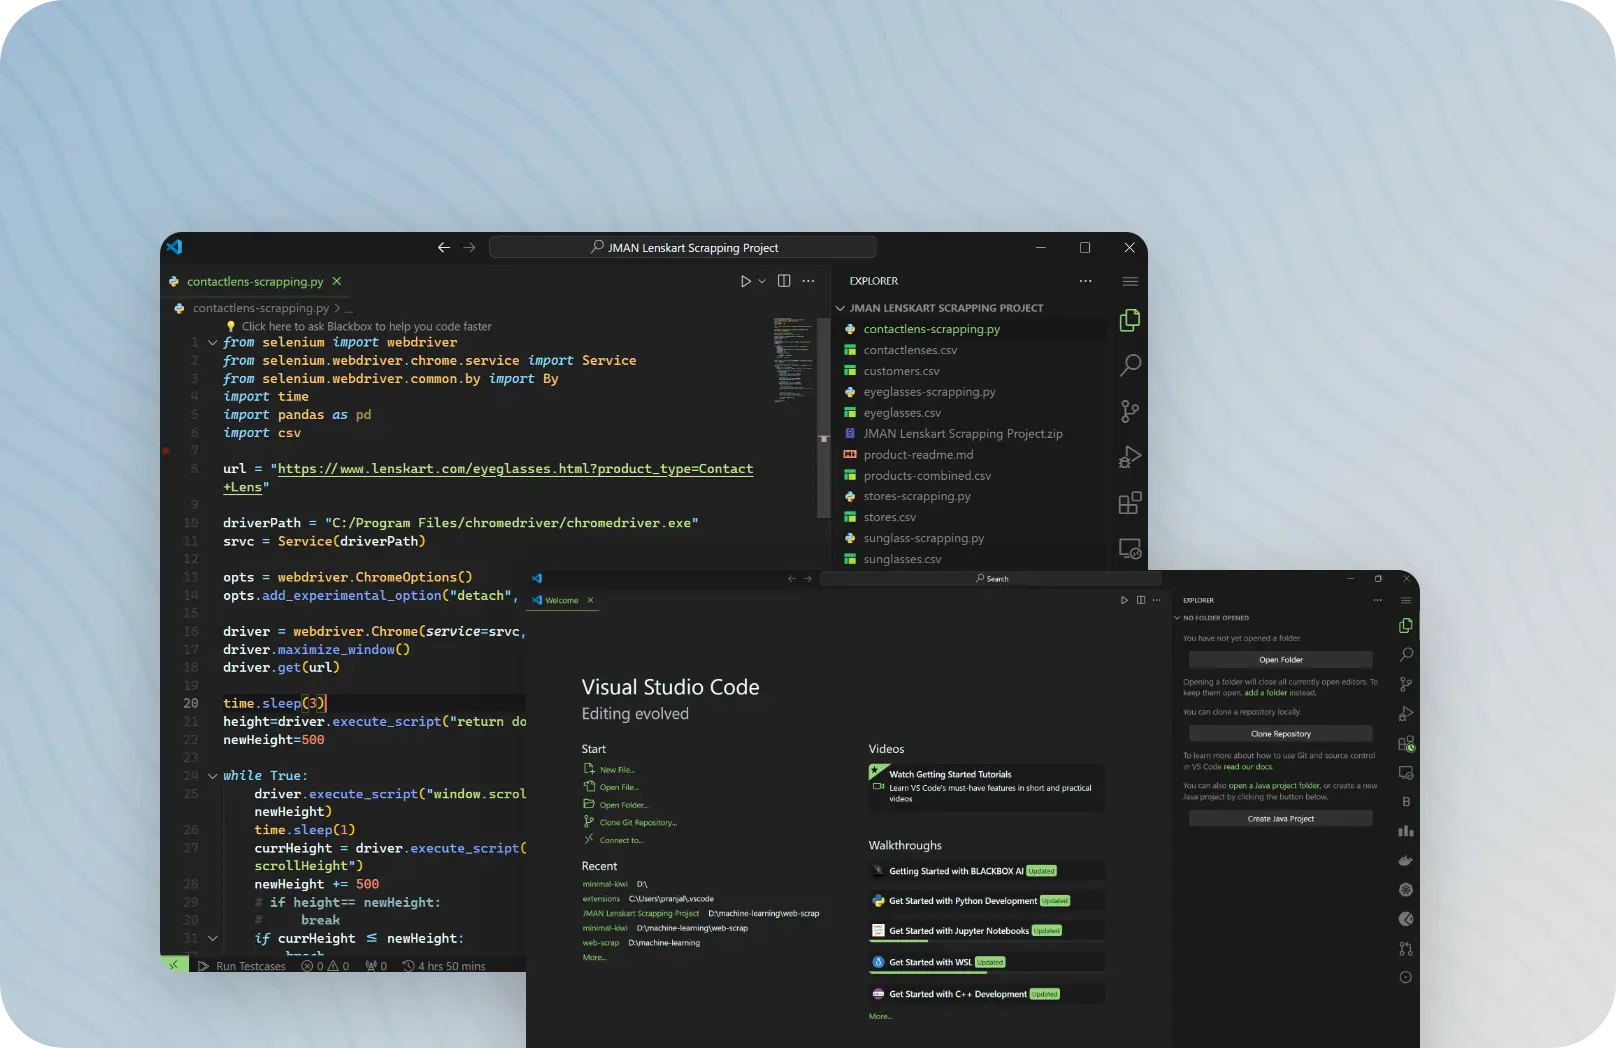This screenshot has width=1616, height=1048.
Task: Open Blackbox B icon in Welcome window
Action: tap(1406, 802)
